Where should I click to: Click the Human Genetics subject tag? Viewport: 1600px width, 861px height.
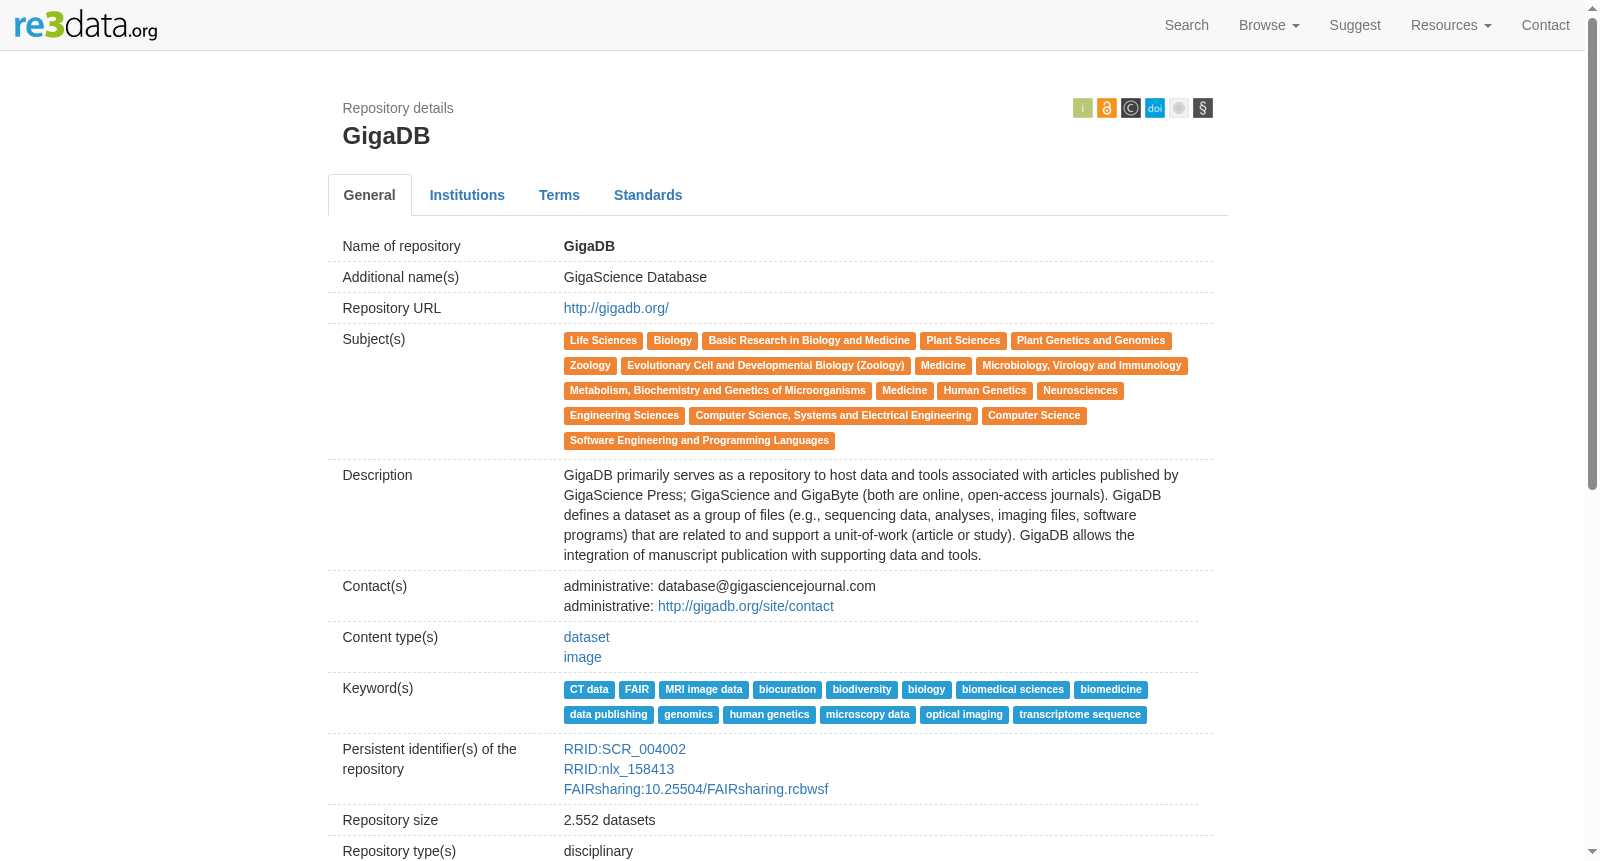985,391
